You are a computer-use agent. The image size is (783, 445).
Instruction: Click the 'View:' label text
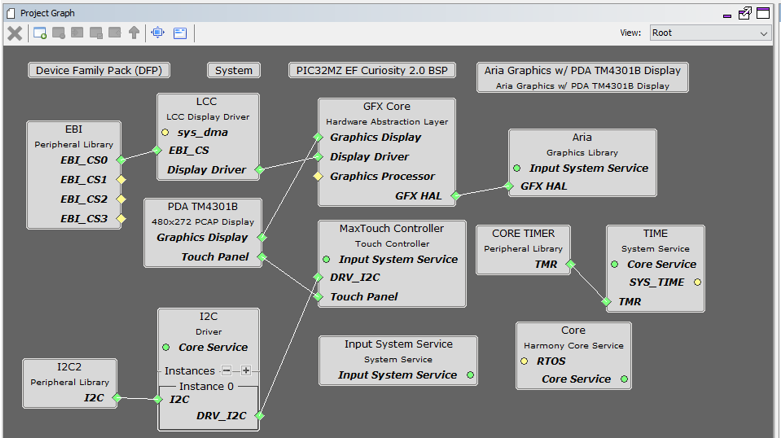tap(630, 33)
